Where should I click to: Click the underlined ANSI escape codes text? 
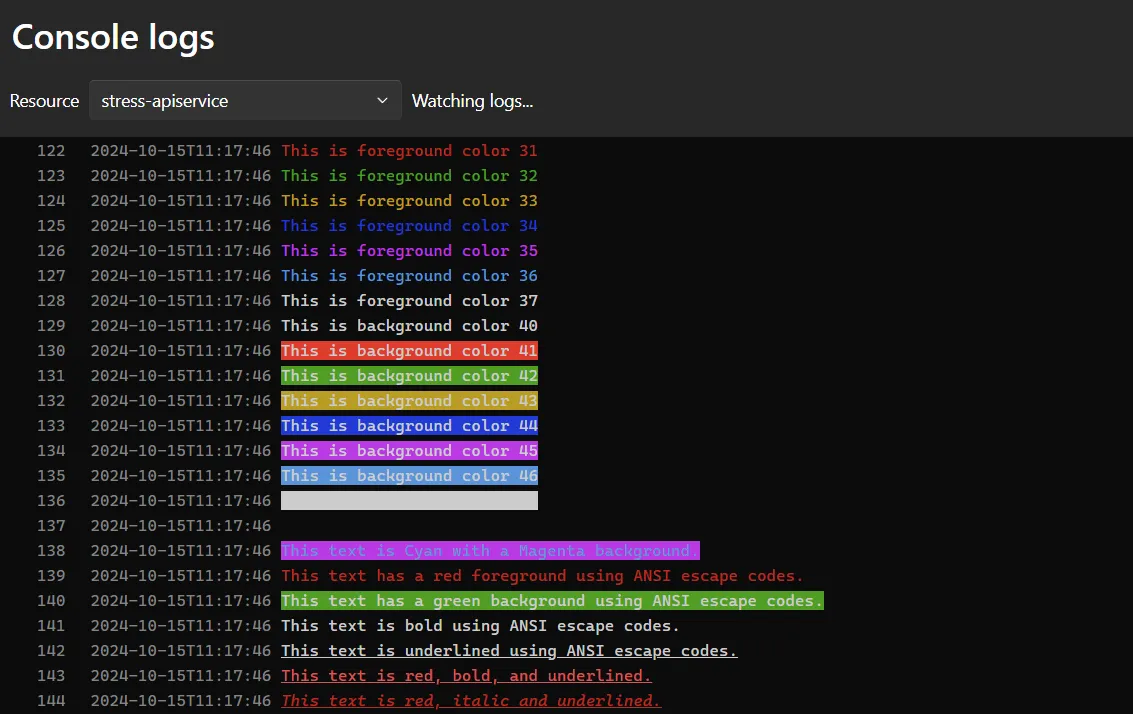(510, 650)
